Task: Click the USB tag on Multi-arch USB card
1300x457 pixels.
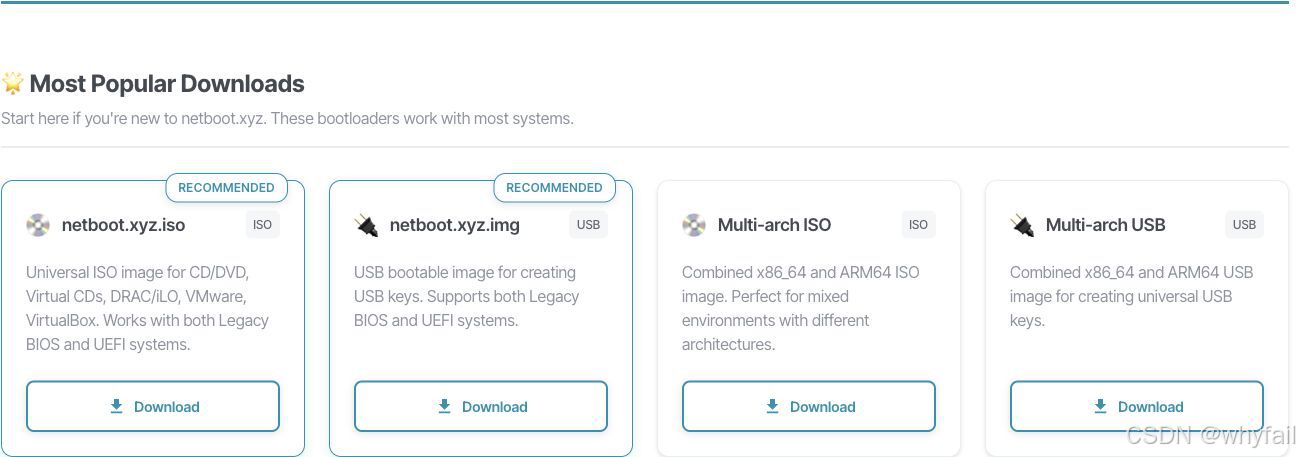Action: (1245, 225)
